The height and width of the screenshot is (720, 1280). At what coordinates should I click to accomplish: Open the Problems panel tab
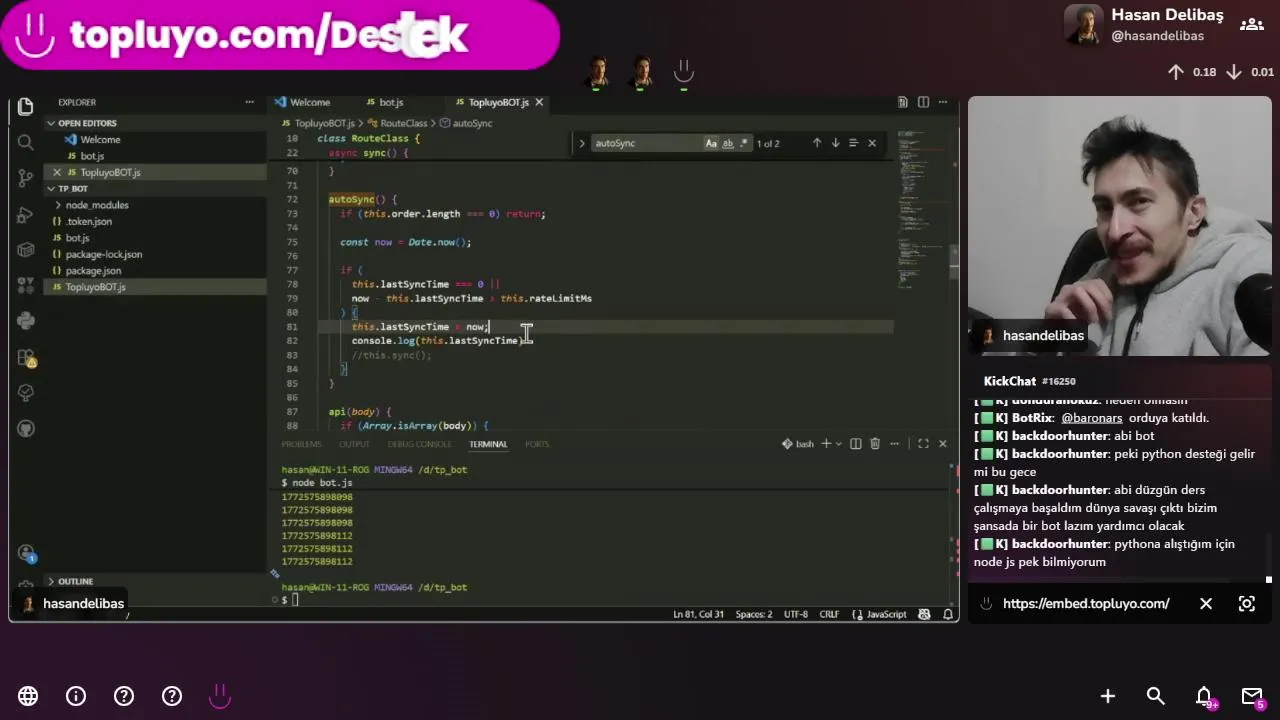(301, 444)
